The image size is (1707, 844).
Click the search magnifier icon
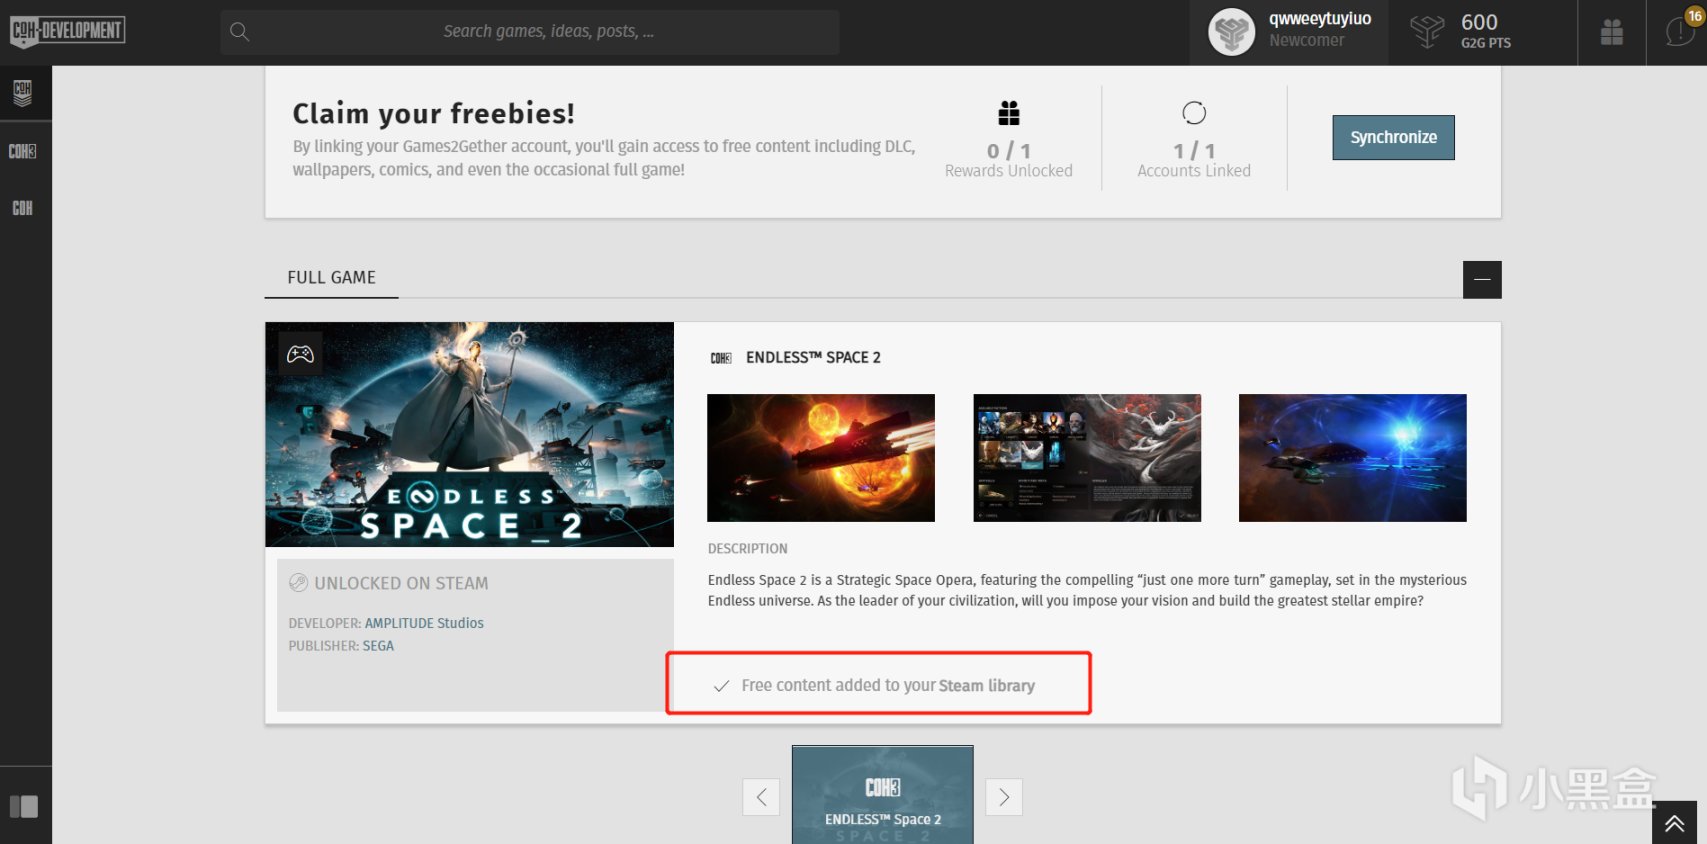[239, 32]
